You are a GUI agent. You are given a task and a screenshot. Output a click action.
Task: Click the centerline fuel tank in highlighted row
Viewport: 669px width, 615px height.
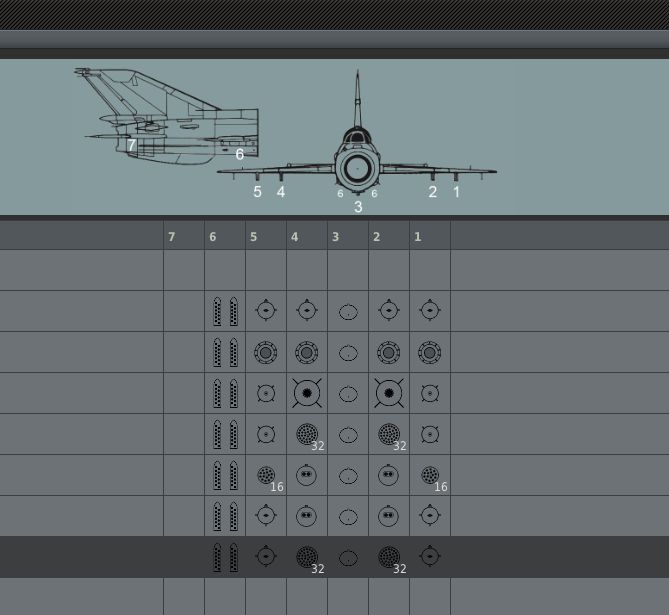coord(348,558)
